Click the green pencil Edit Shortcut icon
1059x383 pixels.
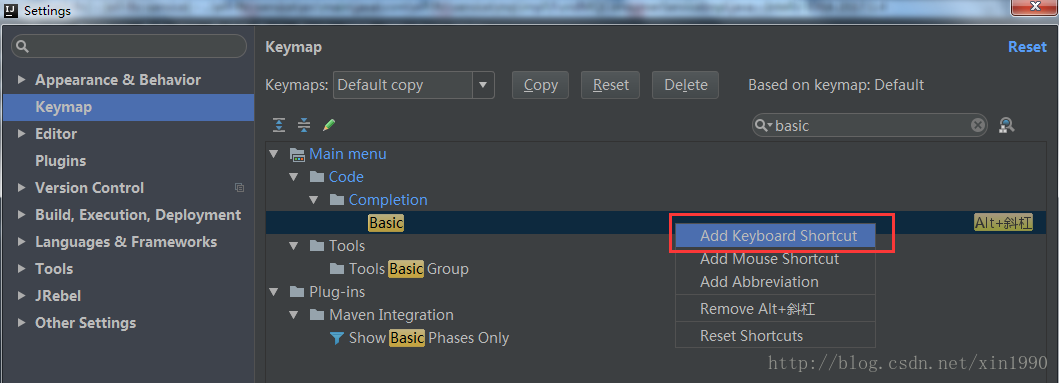pyautogui.click(x=329, y=125)
